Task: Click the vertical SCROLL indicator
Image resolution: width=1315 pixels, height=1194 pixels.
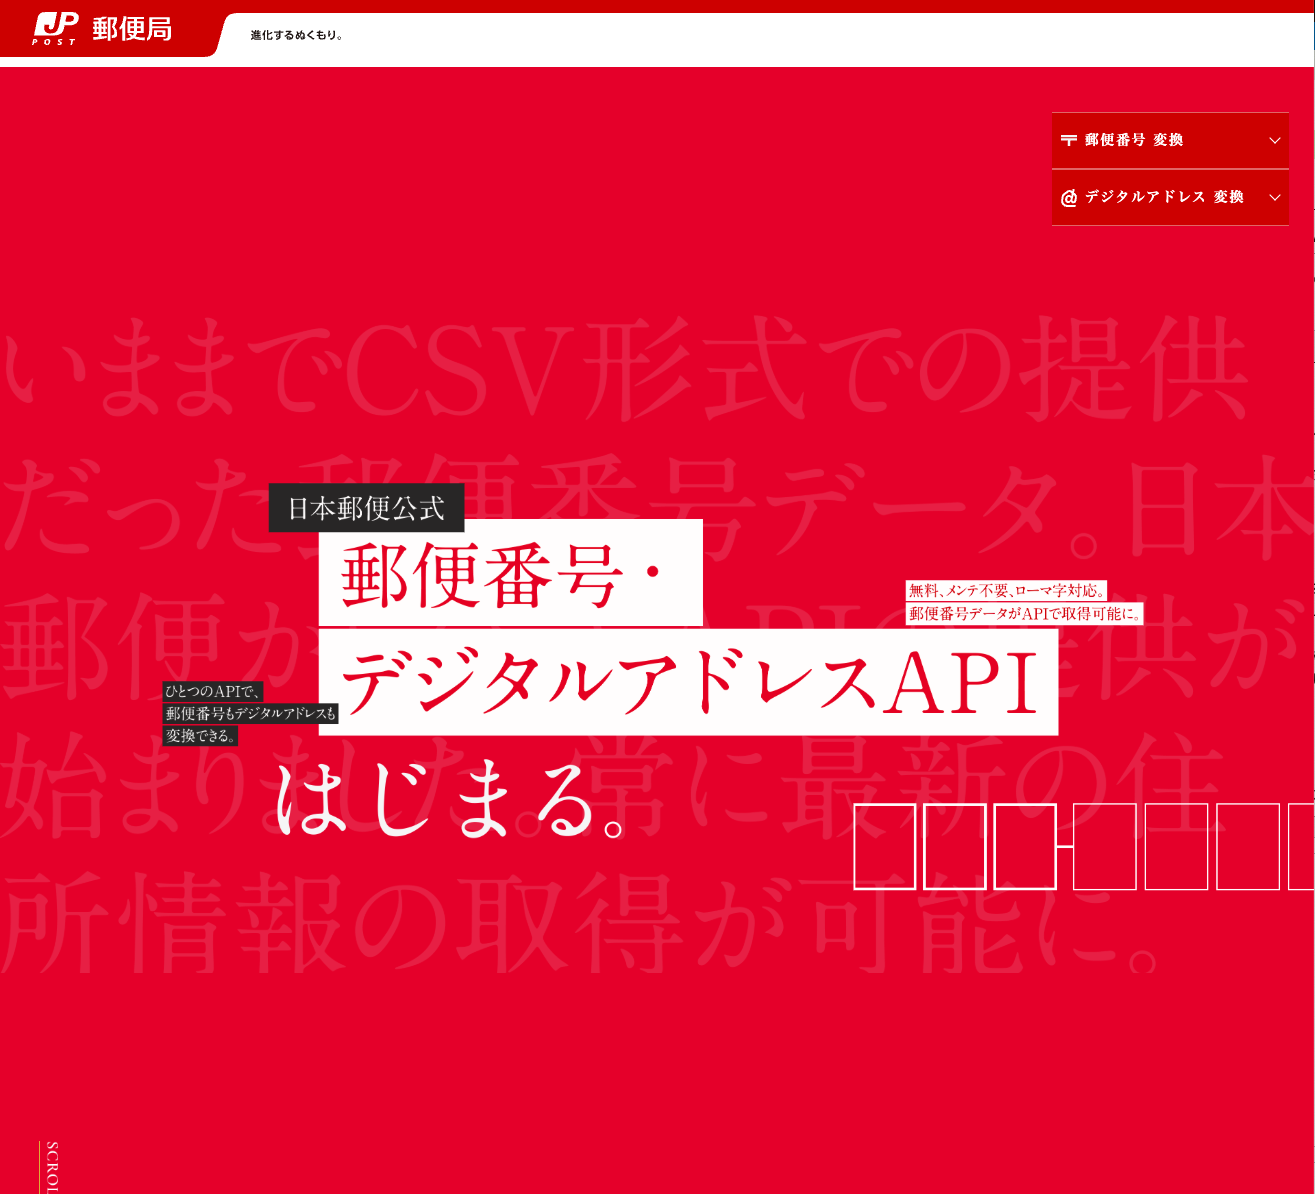Action: 52,1167
